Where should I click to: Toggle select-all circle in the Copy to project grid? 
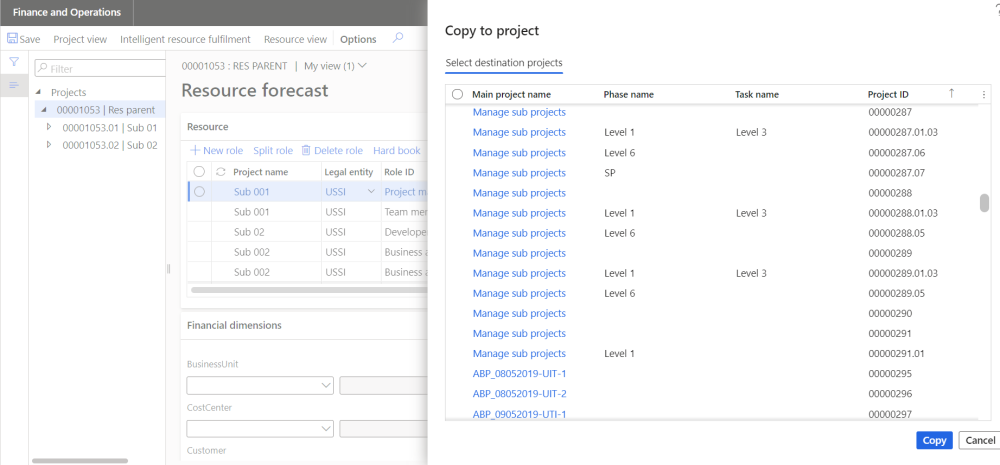click(x=458, y=94)
